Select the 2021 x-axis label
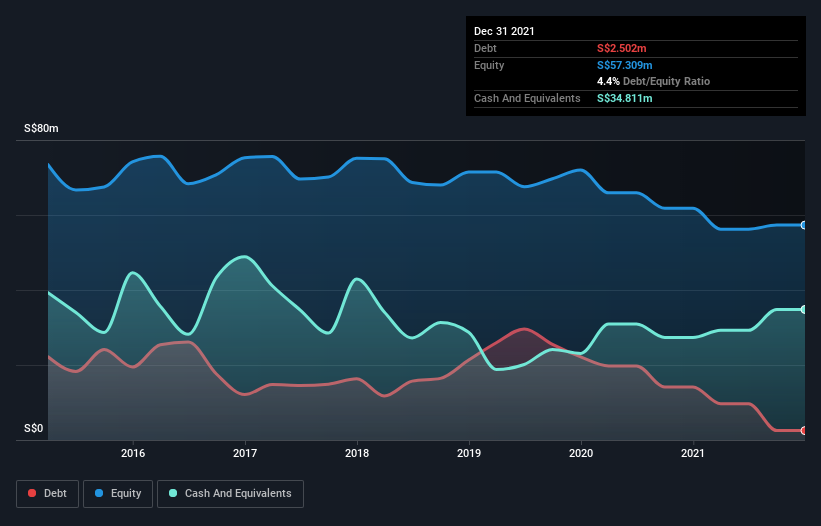The width and height of the screenshot is (821, 526). tap(693, 453)
